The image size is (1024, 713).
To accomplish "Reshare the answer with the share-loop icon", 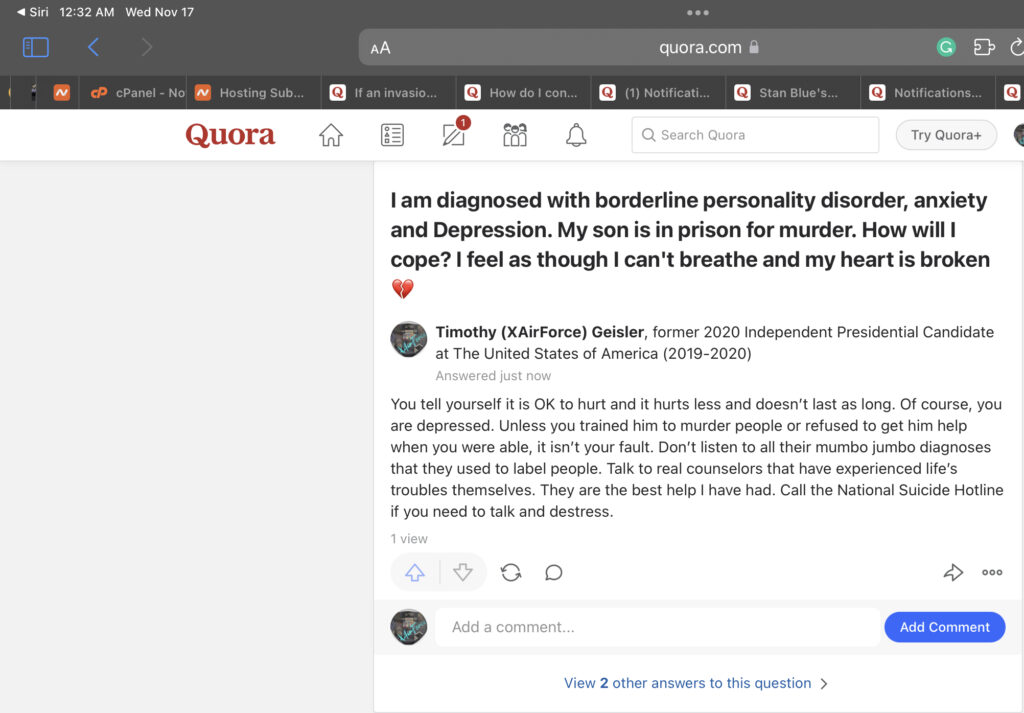I will [x=511, y=573].
